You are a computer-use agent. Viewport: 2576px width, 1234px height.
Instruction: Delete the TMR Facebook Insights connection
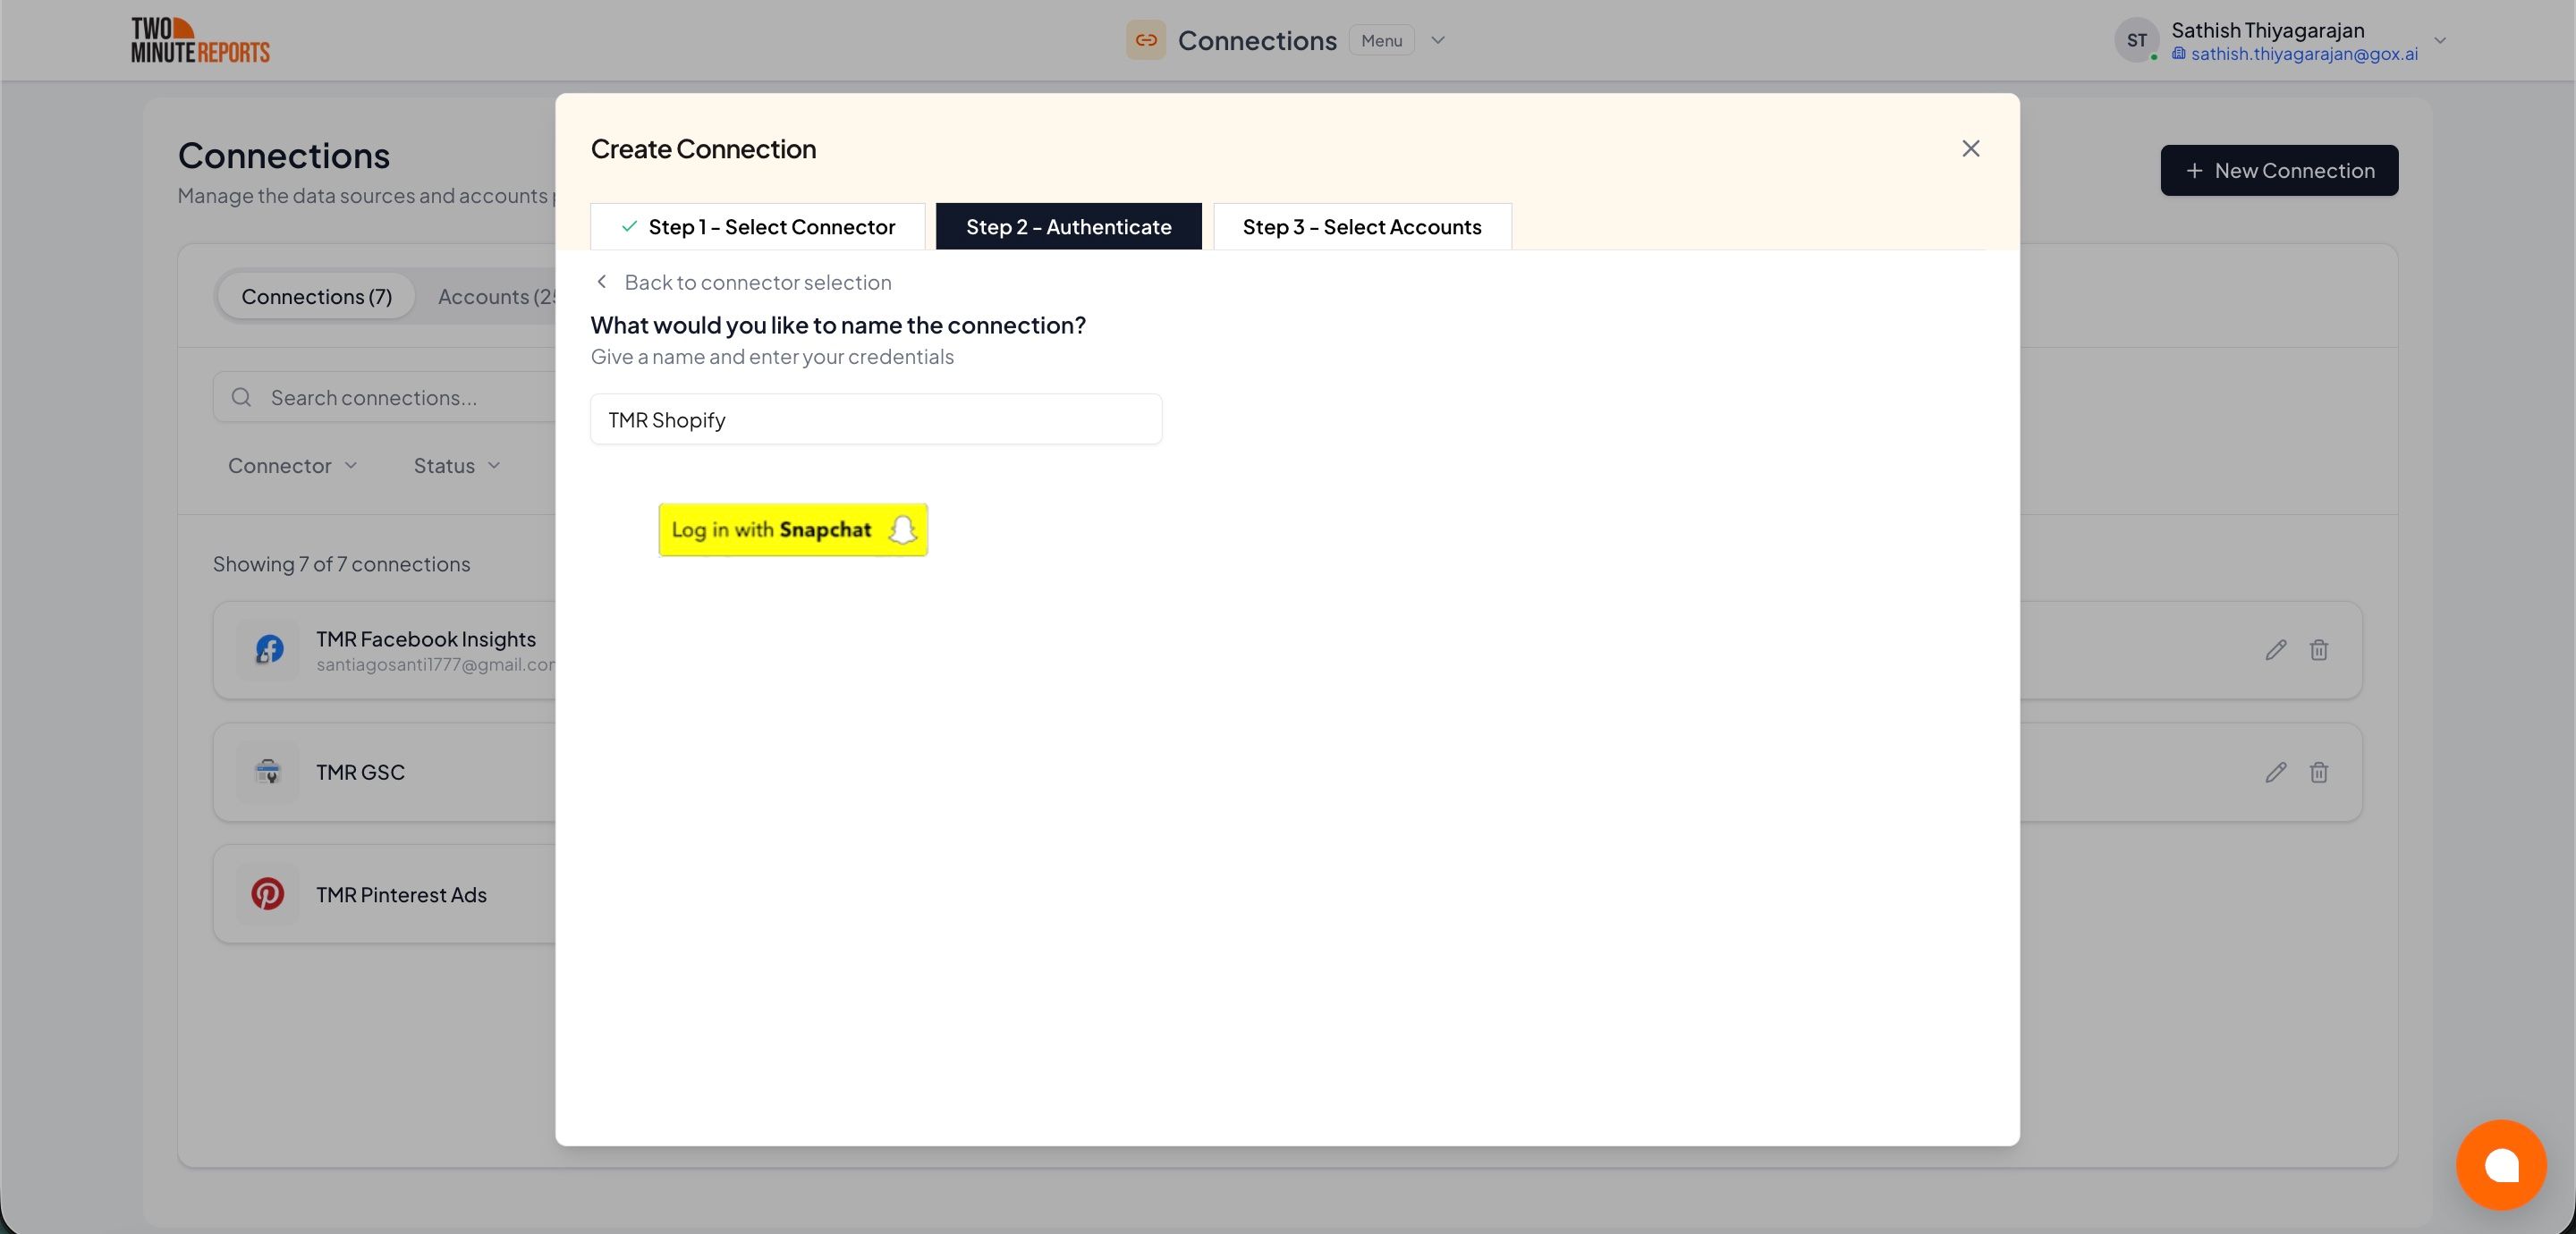(2318, 650)
